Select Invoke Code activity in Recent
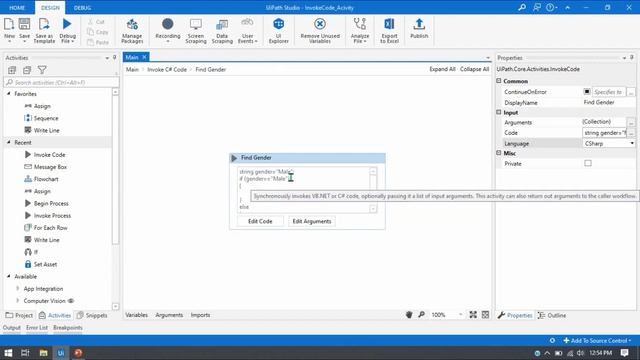The image size is (640, 360). [x=49, y=155]
